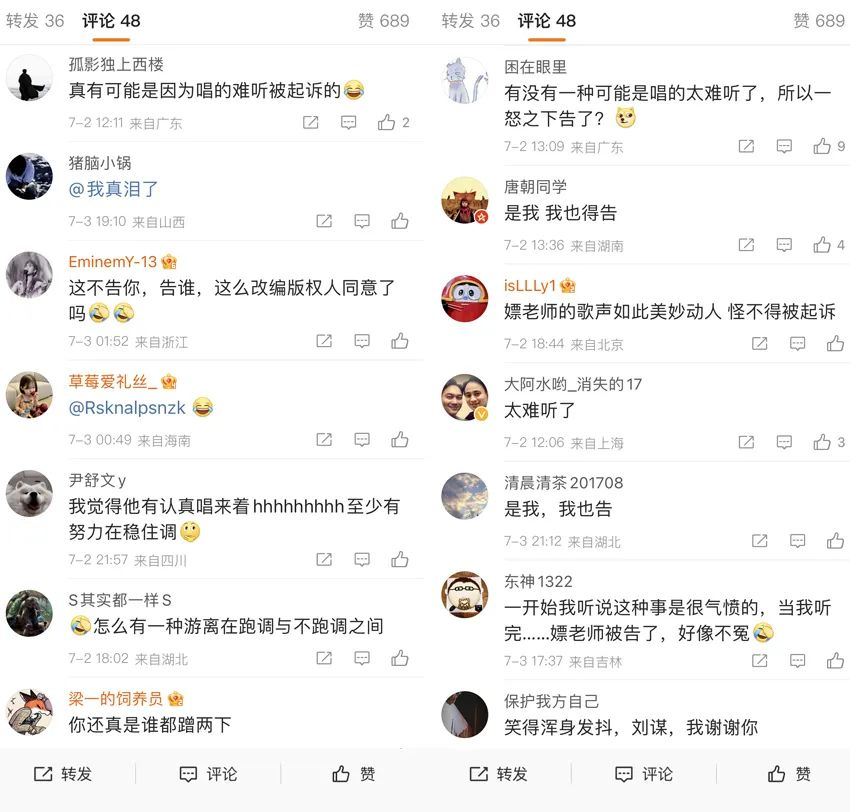Image resolution: width=850 pixels, height=812 pixels.
Task: Tap the repost icon on 猪脑小锅's comment
Action: coord(324,221)
